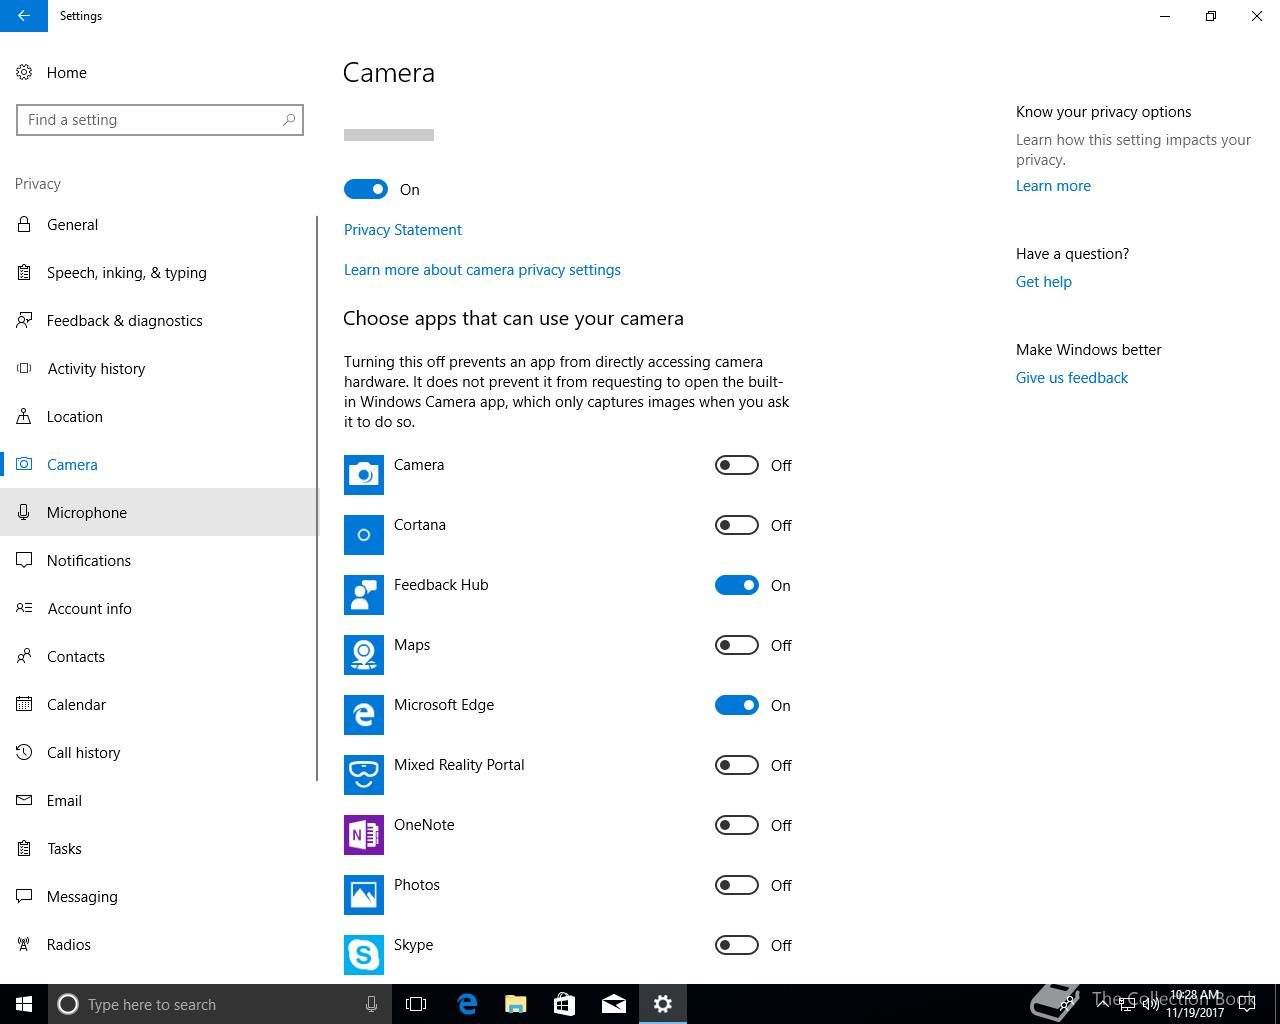Go back with the Settings back arrow

click(24, 16)
